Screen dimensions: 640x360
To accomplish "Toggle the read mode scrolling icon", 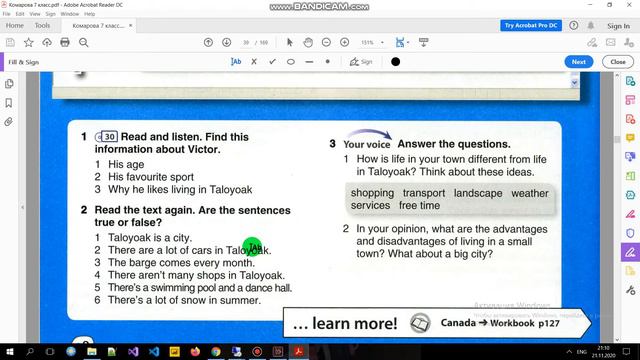I will tap(424, 42).
